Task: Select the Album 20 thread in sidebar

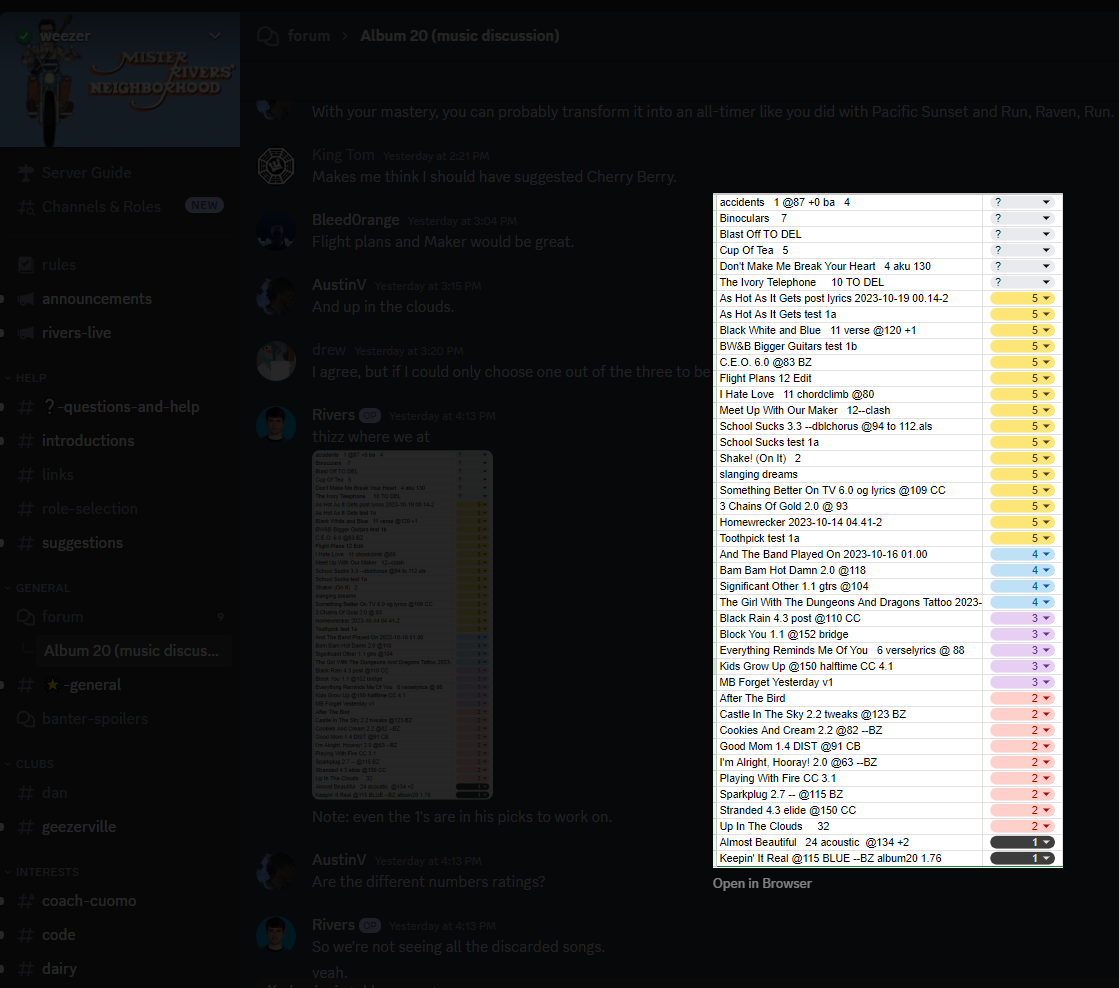Action: click(x=130, y=651)
